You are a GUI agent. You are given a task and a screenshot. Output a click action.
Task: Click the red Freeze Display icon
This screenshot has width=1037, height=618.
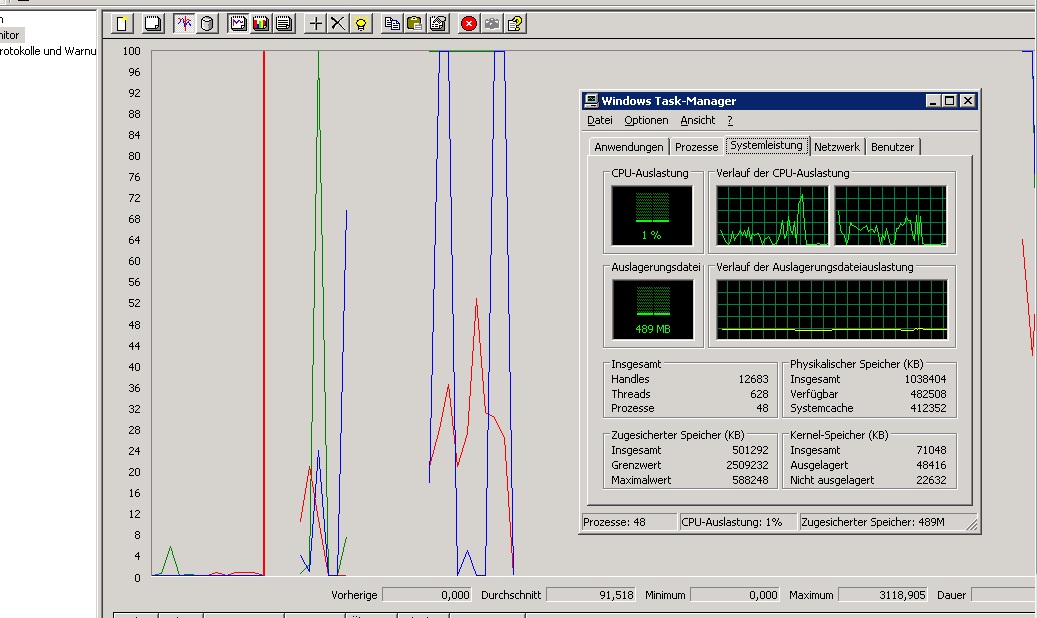pyautogui.click(x=469, y=24)
